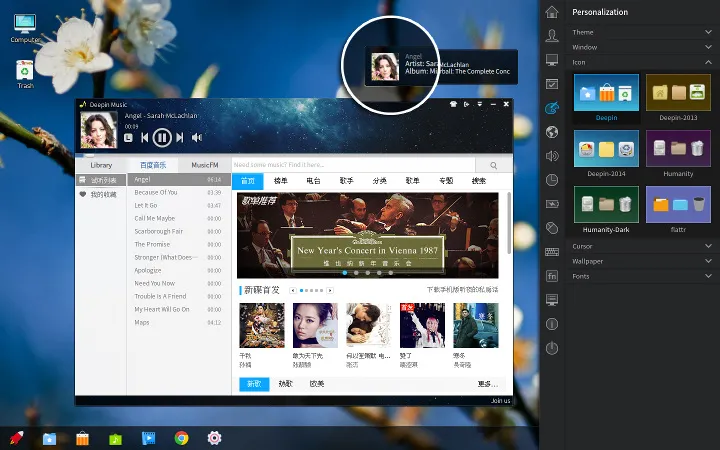Mute the Deepin Music volume icon
720x450 pixels.
click(197, 137)
